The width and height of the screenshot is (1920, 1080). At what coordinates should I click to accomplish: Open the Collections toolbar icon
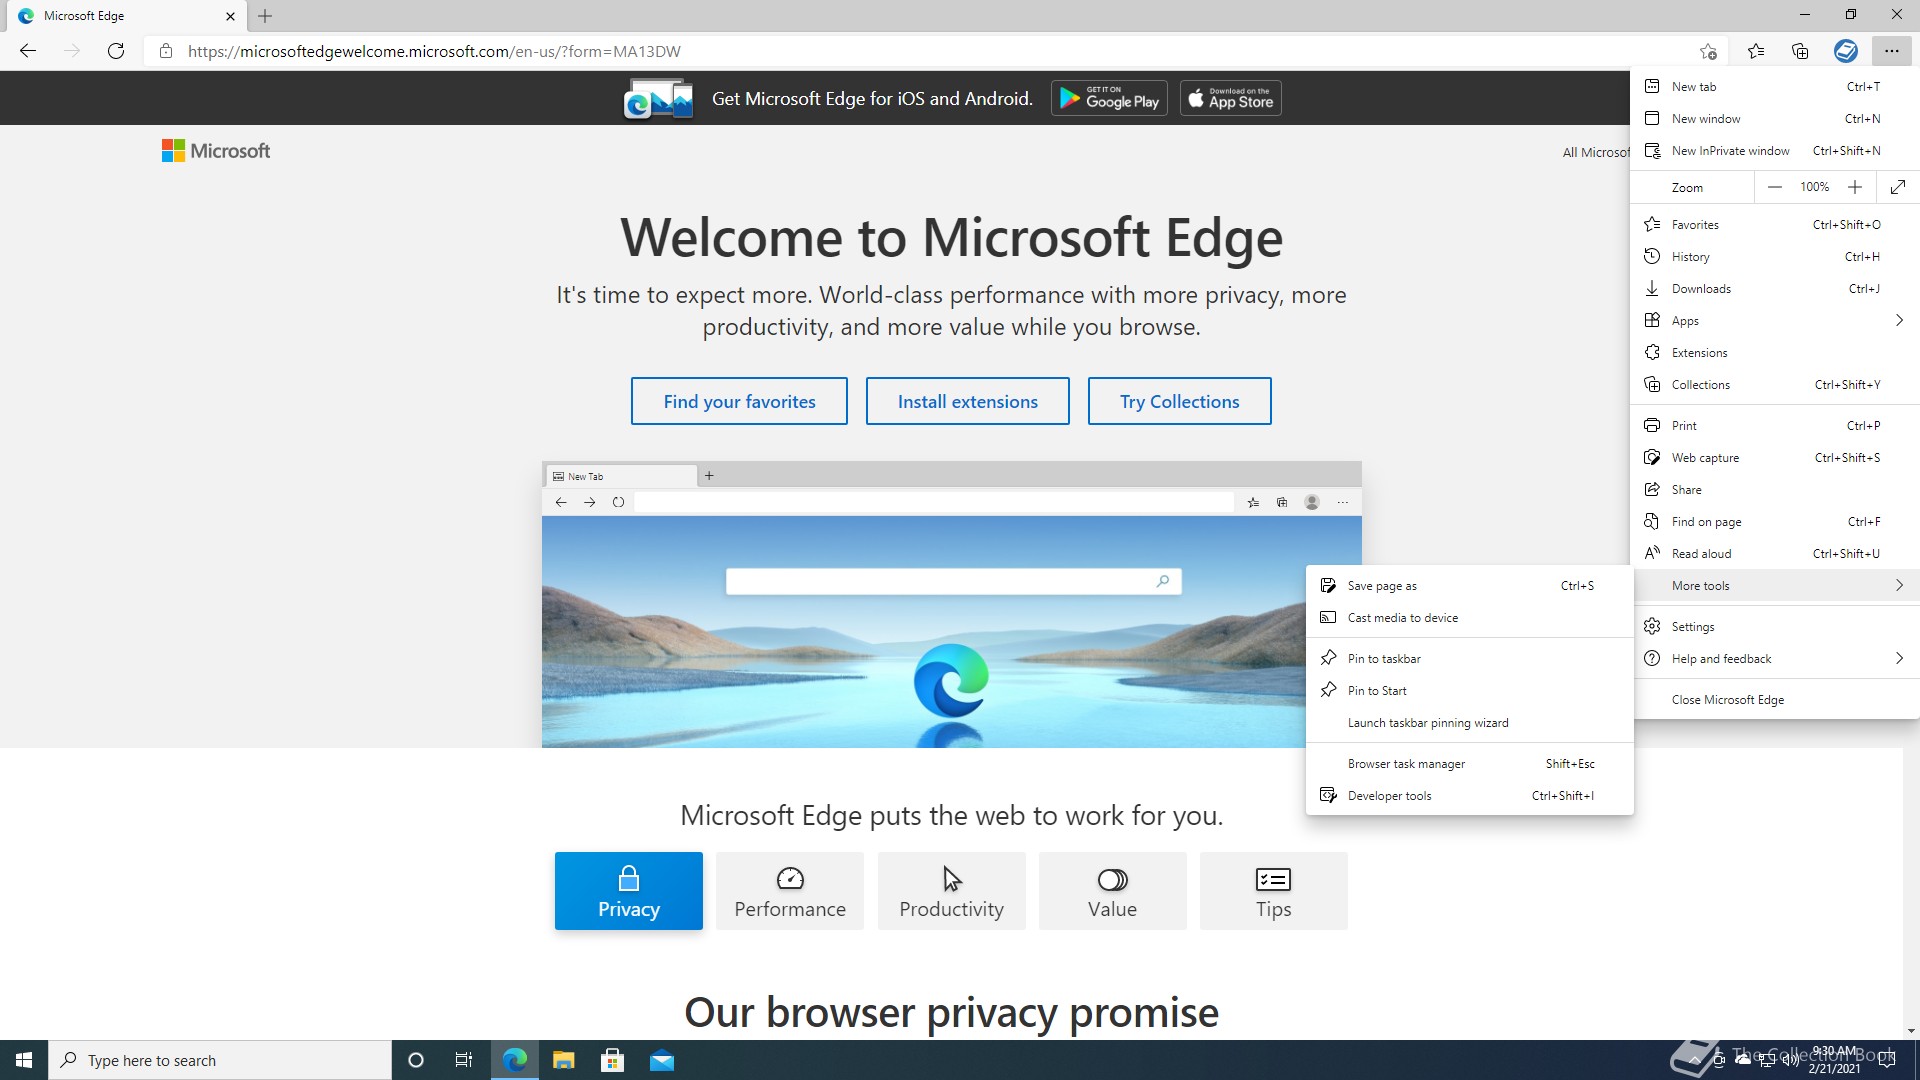(x=1800, y=51)
